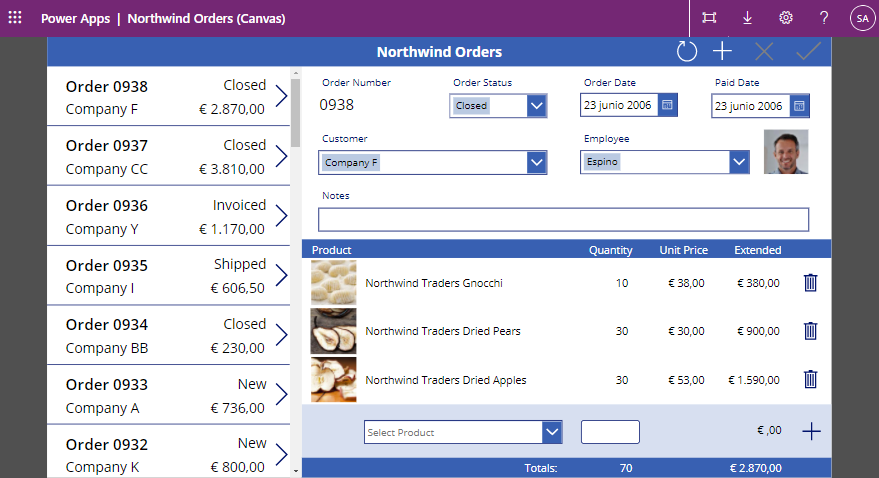Open the SA account avatar
The image size is (879, 478).
863,18
